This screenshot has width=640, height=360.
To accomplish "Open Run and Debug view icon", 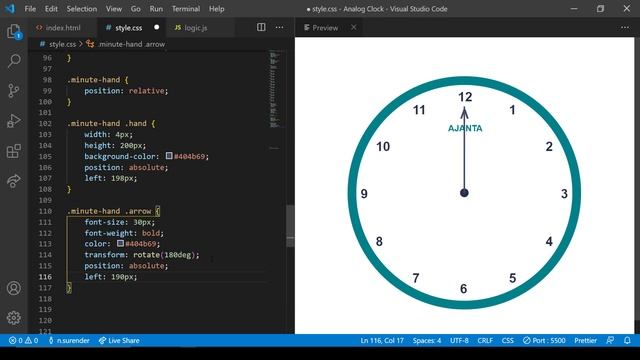I will pos(13,121).
